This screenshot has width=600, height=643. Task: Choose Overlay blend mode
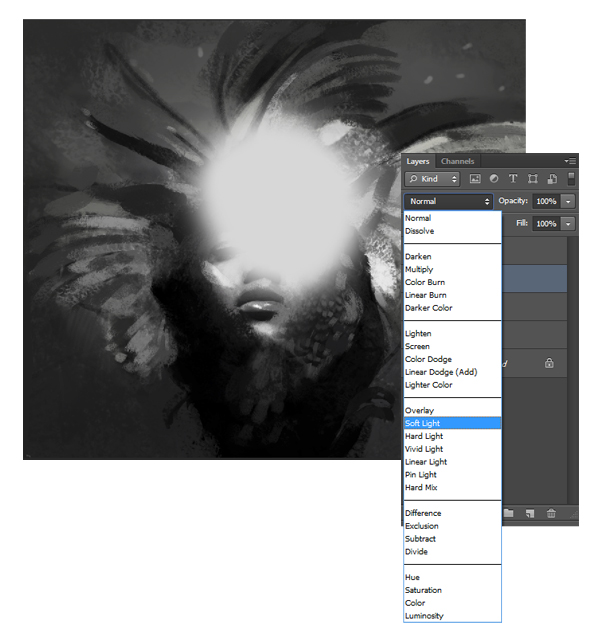452,410
